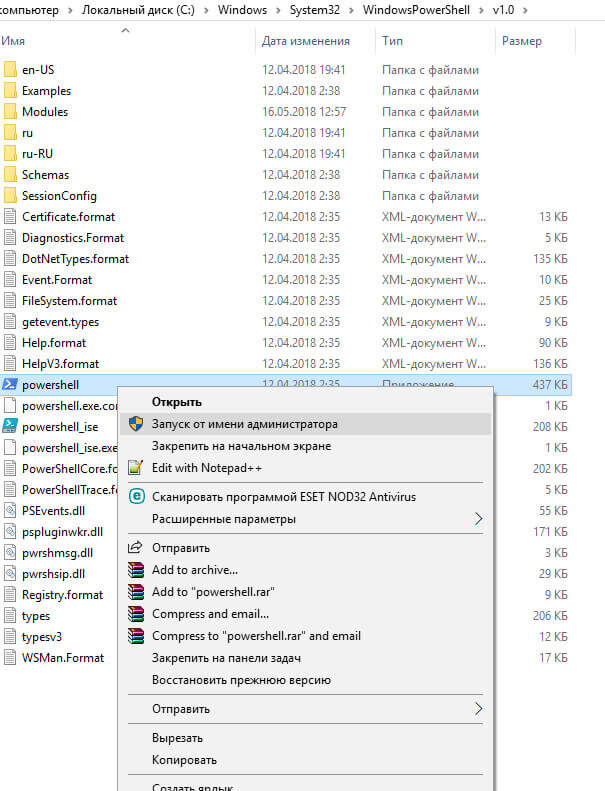Open breadcrumb chevron after Windows
Screen dimensions: 605x791
click(x=279, y=10)
